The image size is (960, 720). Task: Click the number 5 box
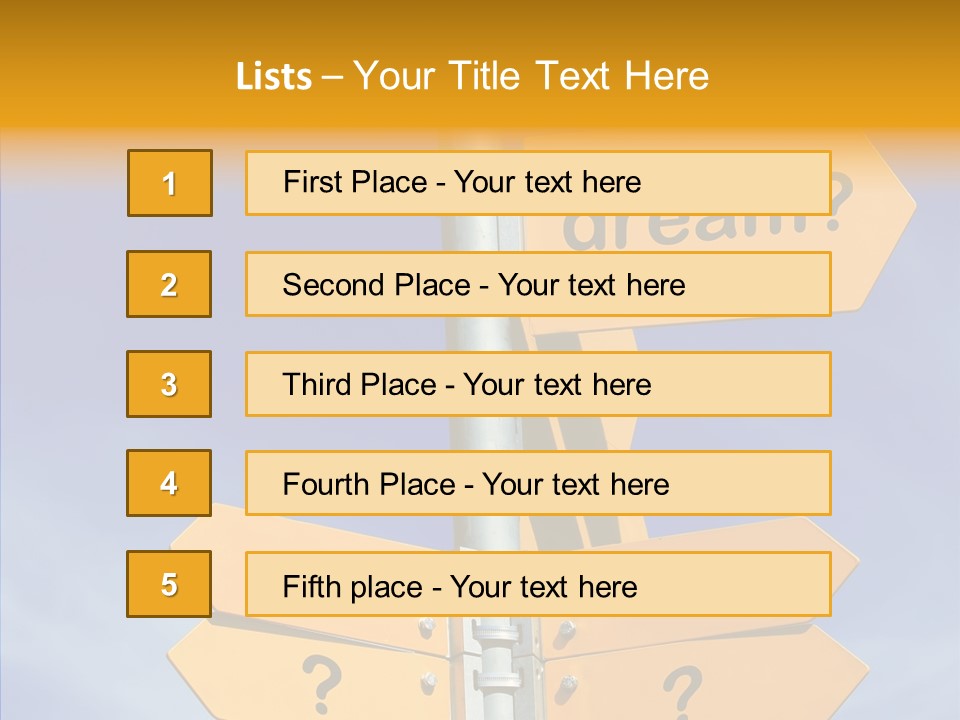coord(169,584)
